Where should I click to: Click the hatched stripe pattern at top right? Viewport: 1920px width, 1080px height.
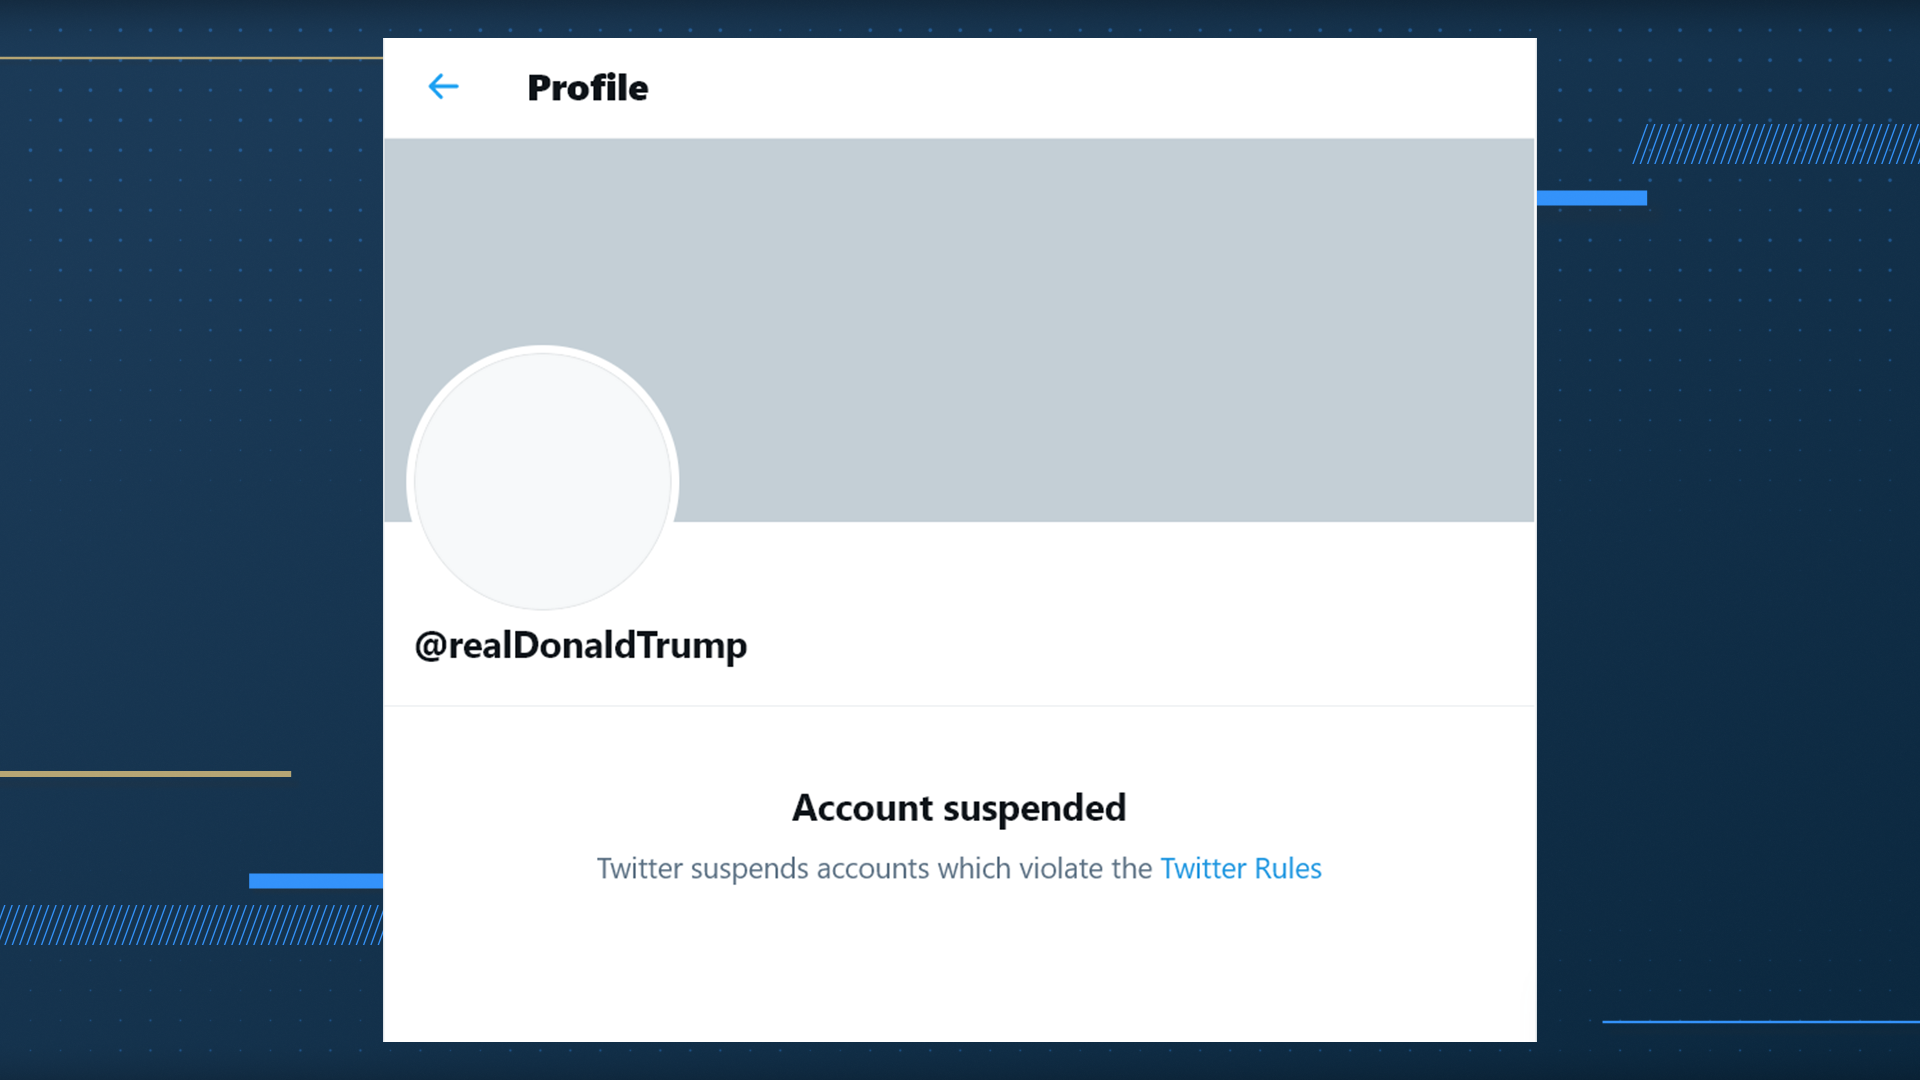tap(1776, 144)
